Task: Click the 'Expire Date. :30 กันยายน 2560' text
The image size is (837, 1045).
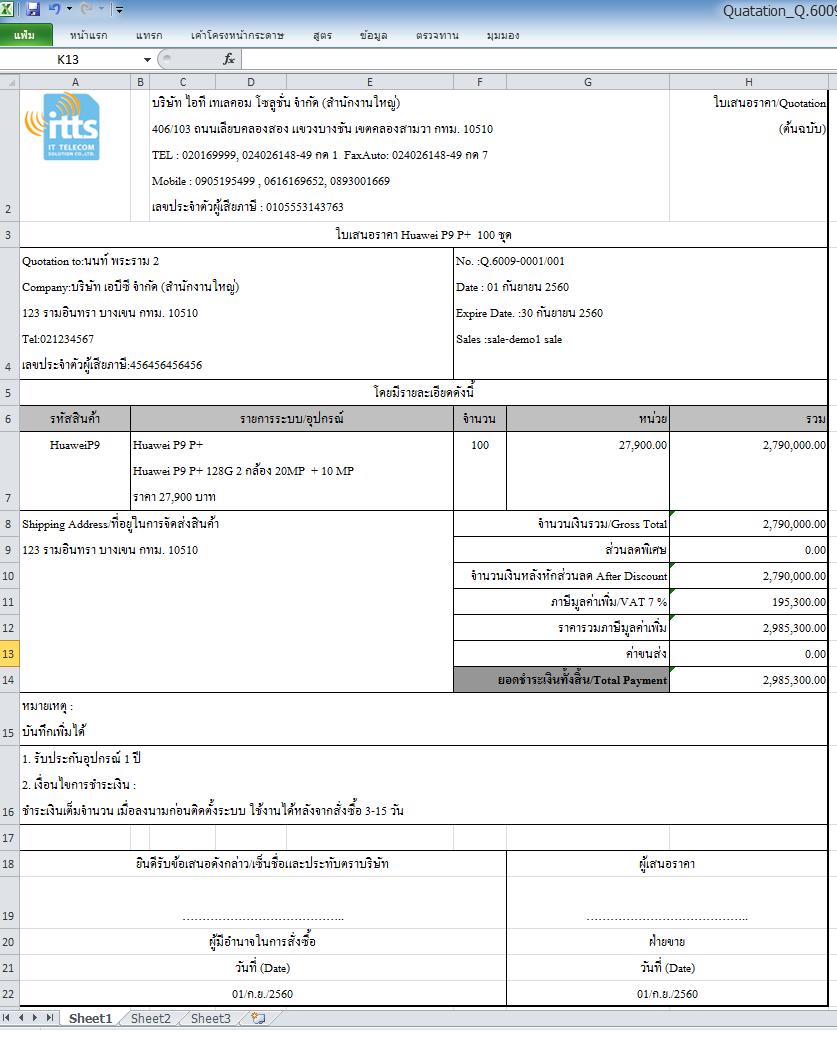Action: [529, 313]
